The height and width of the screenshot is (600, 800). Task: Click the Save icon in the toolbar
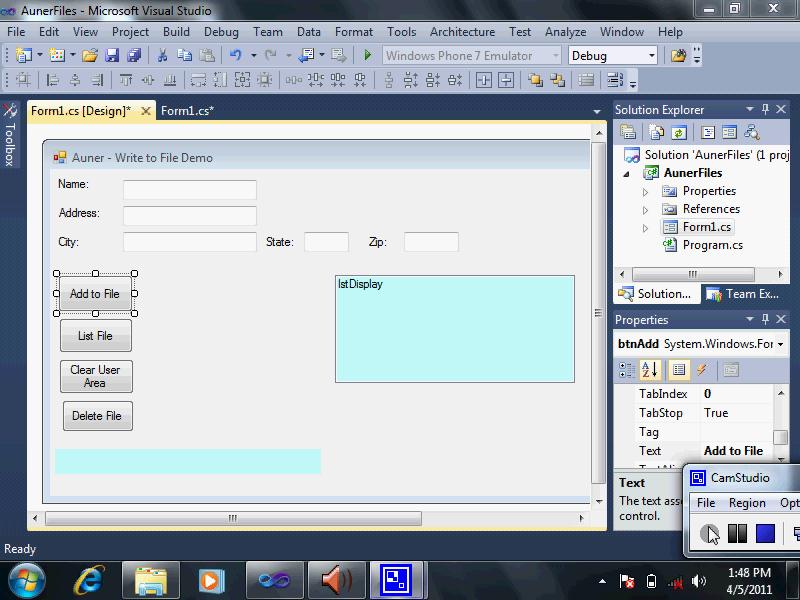click(110, 56)
